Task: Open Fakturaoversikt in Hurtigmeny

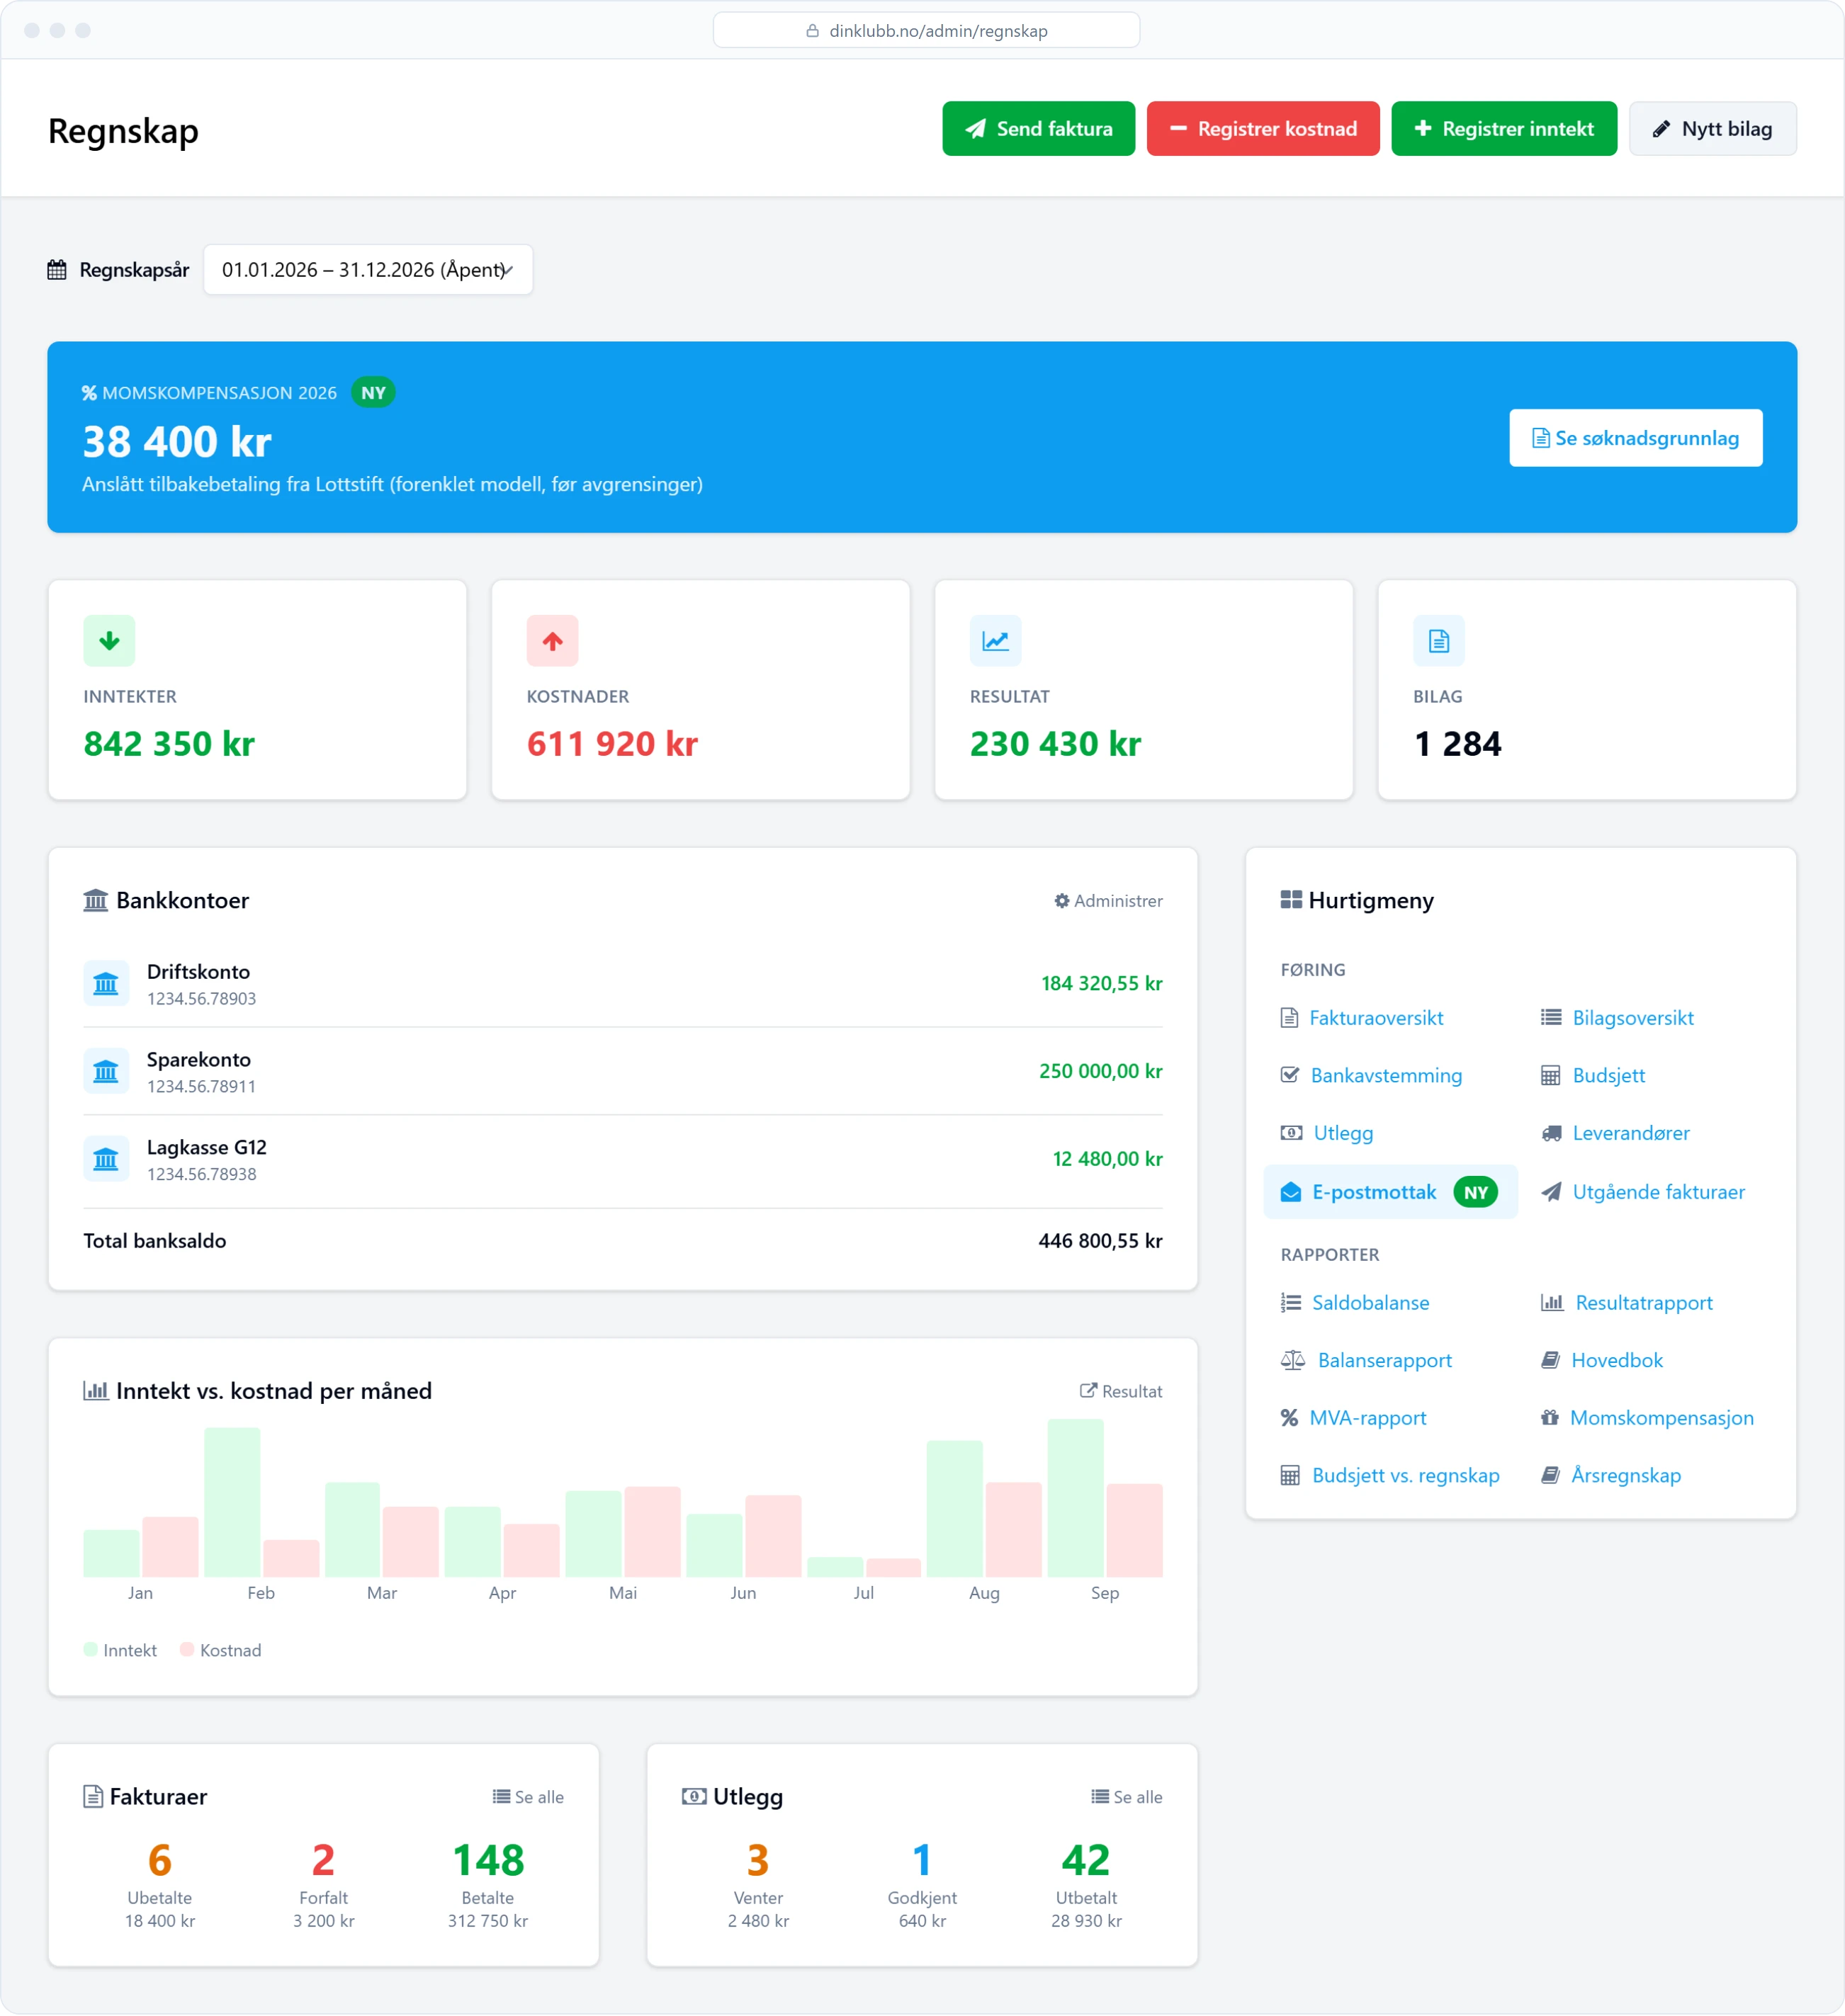Action: pos(1361,1018)
